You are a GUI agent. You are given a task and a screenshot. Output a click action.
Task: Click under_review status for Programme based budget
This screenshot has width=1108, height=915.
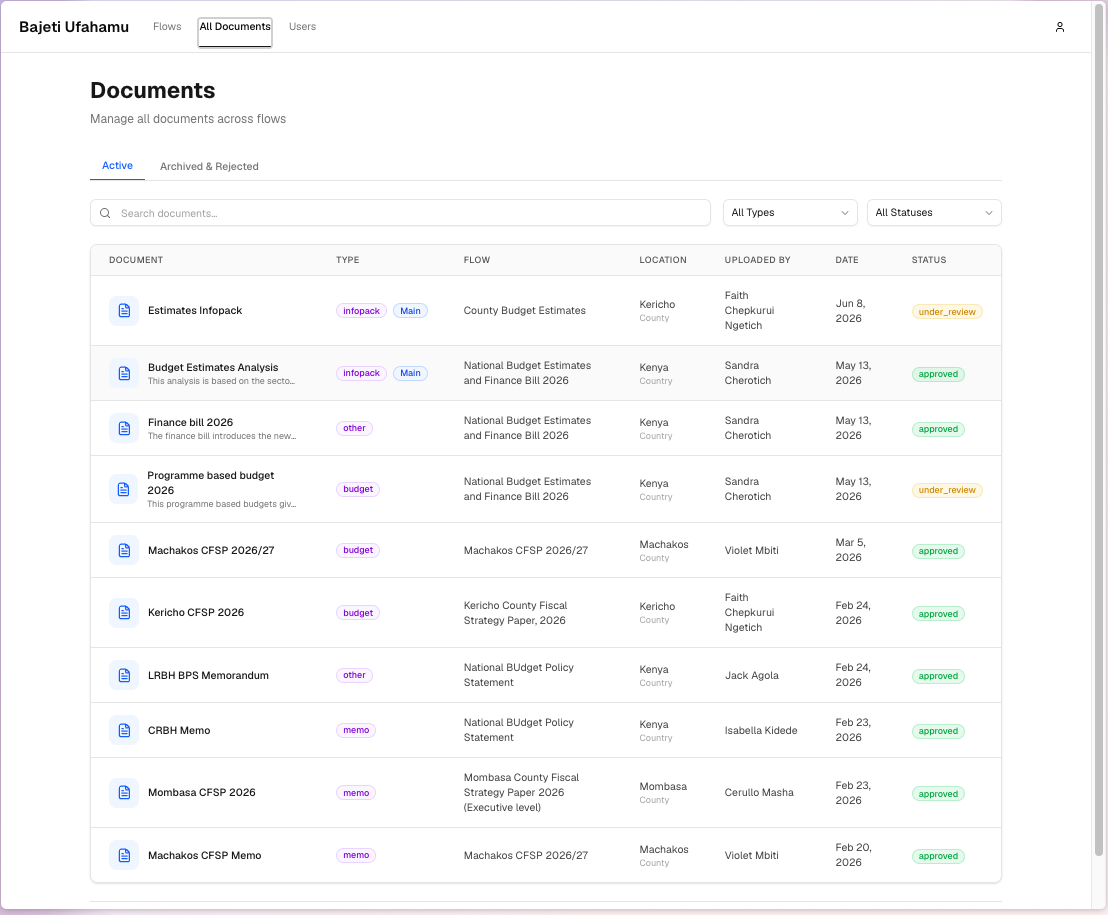[947, 490]
